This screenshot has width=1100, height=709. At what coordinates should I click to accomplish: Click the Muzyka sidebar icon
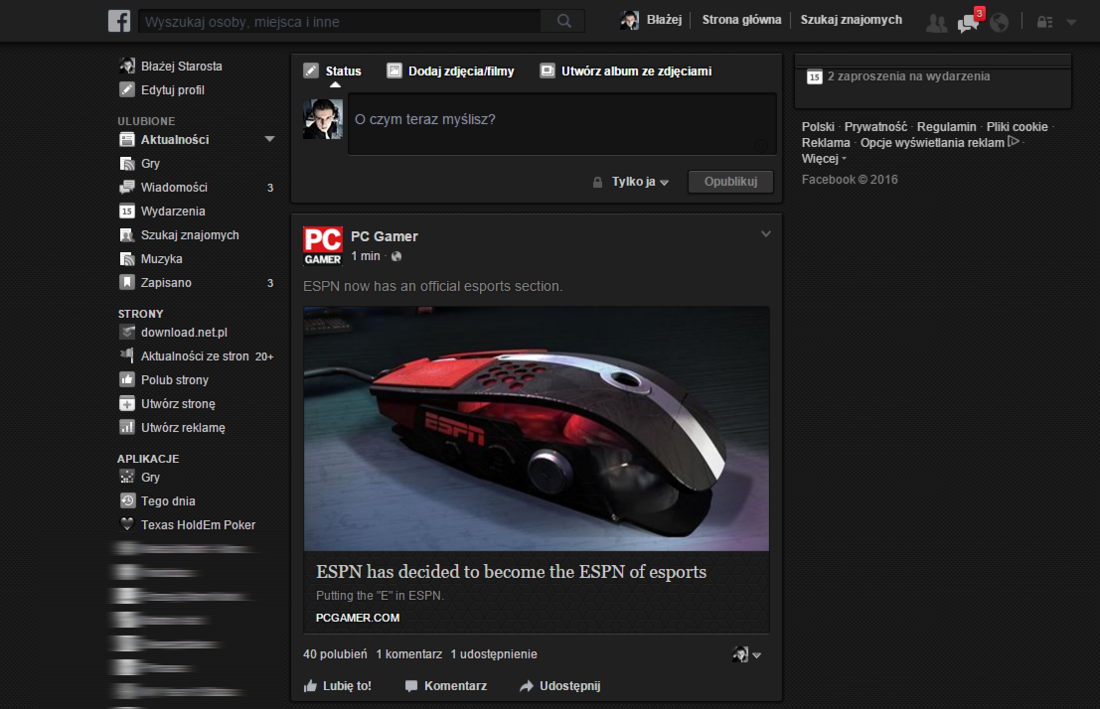pos(127,259)
